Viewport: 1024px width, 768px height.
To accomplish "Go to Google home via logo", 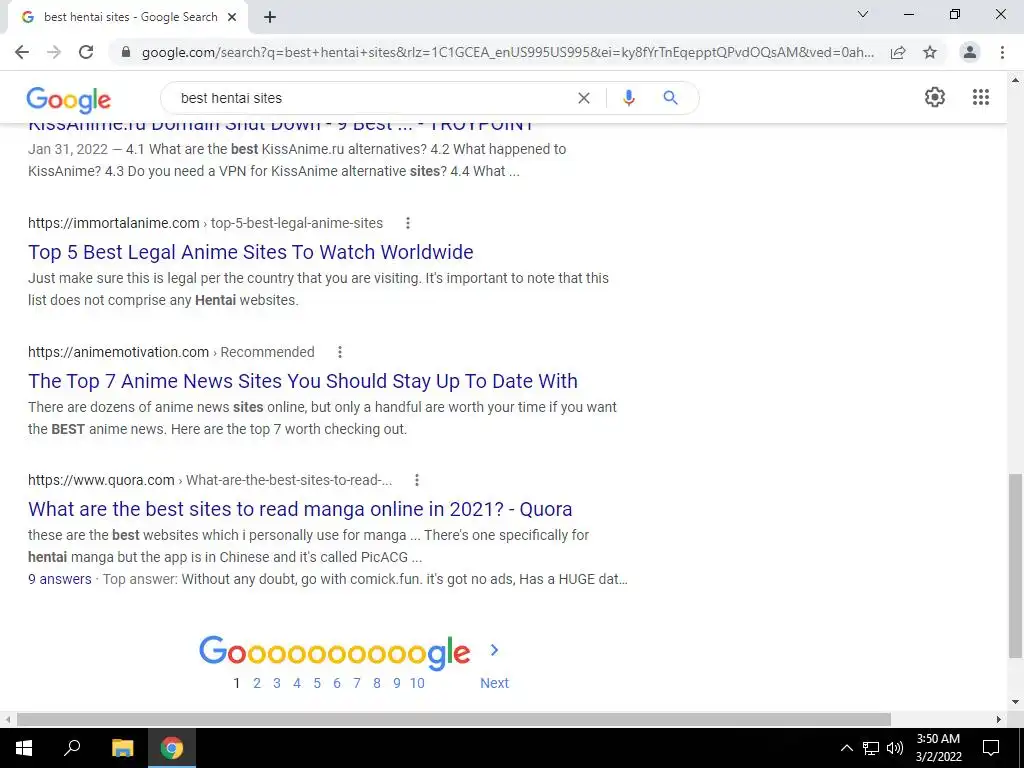I will tap(69, 100).
